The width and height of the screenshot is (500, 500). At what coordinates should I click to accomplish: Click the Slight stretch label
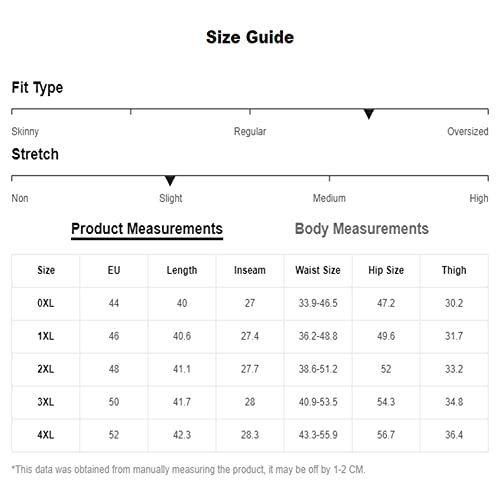pyautogui.click(x=171, y=198)
